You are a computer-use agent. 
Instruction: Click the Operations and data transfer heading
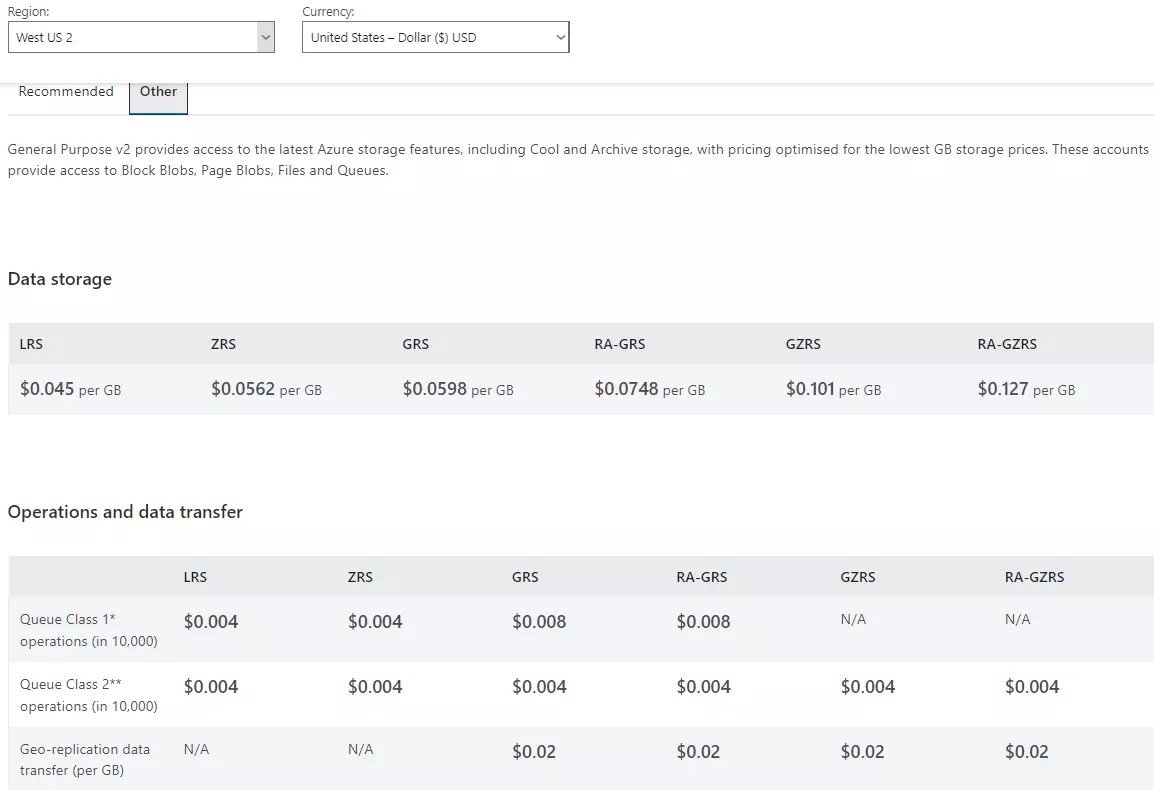coord(125,511)
